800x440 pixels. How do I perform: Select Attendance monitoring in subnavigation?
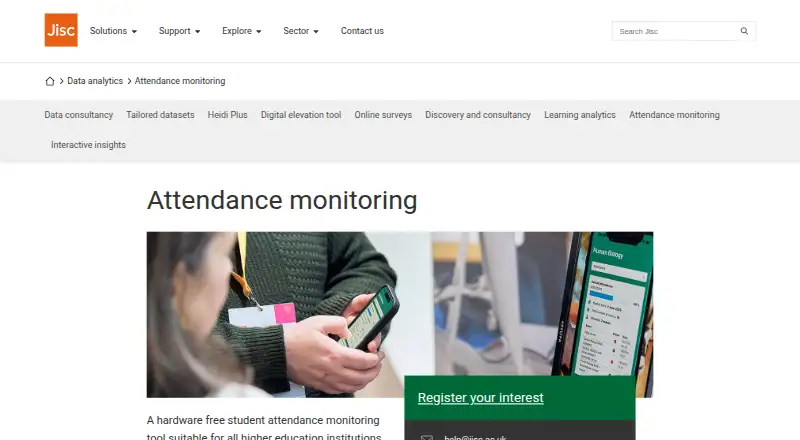[674, 115]
